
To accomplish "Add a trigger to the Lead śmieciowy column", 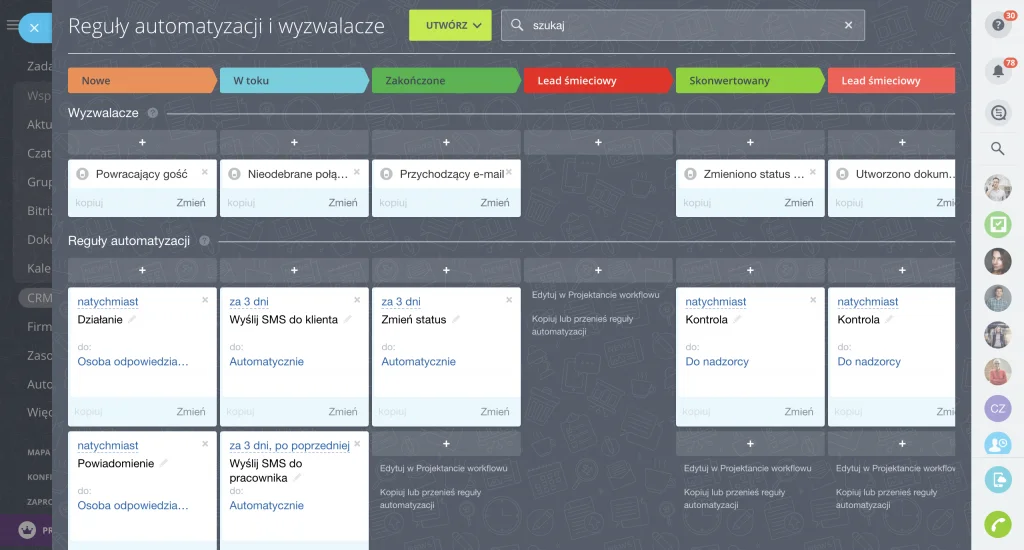I will point(598,143).
